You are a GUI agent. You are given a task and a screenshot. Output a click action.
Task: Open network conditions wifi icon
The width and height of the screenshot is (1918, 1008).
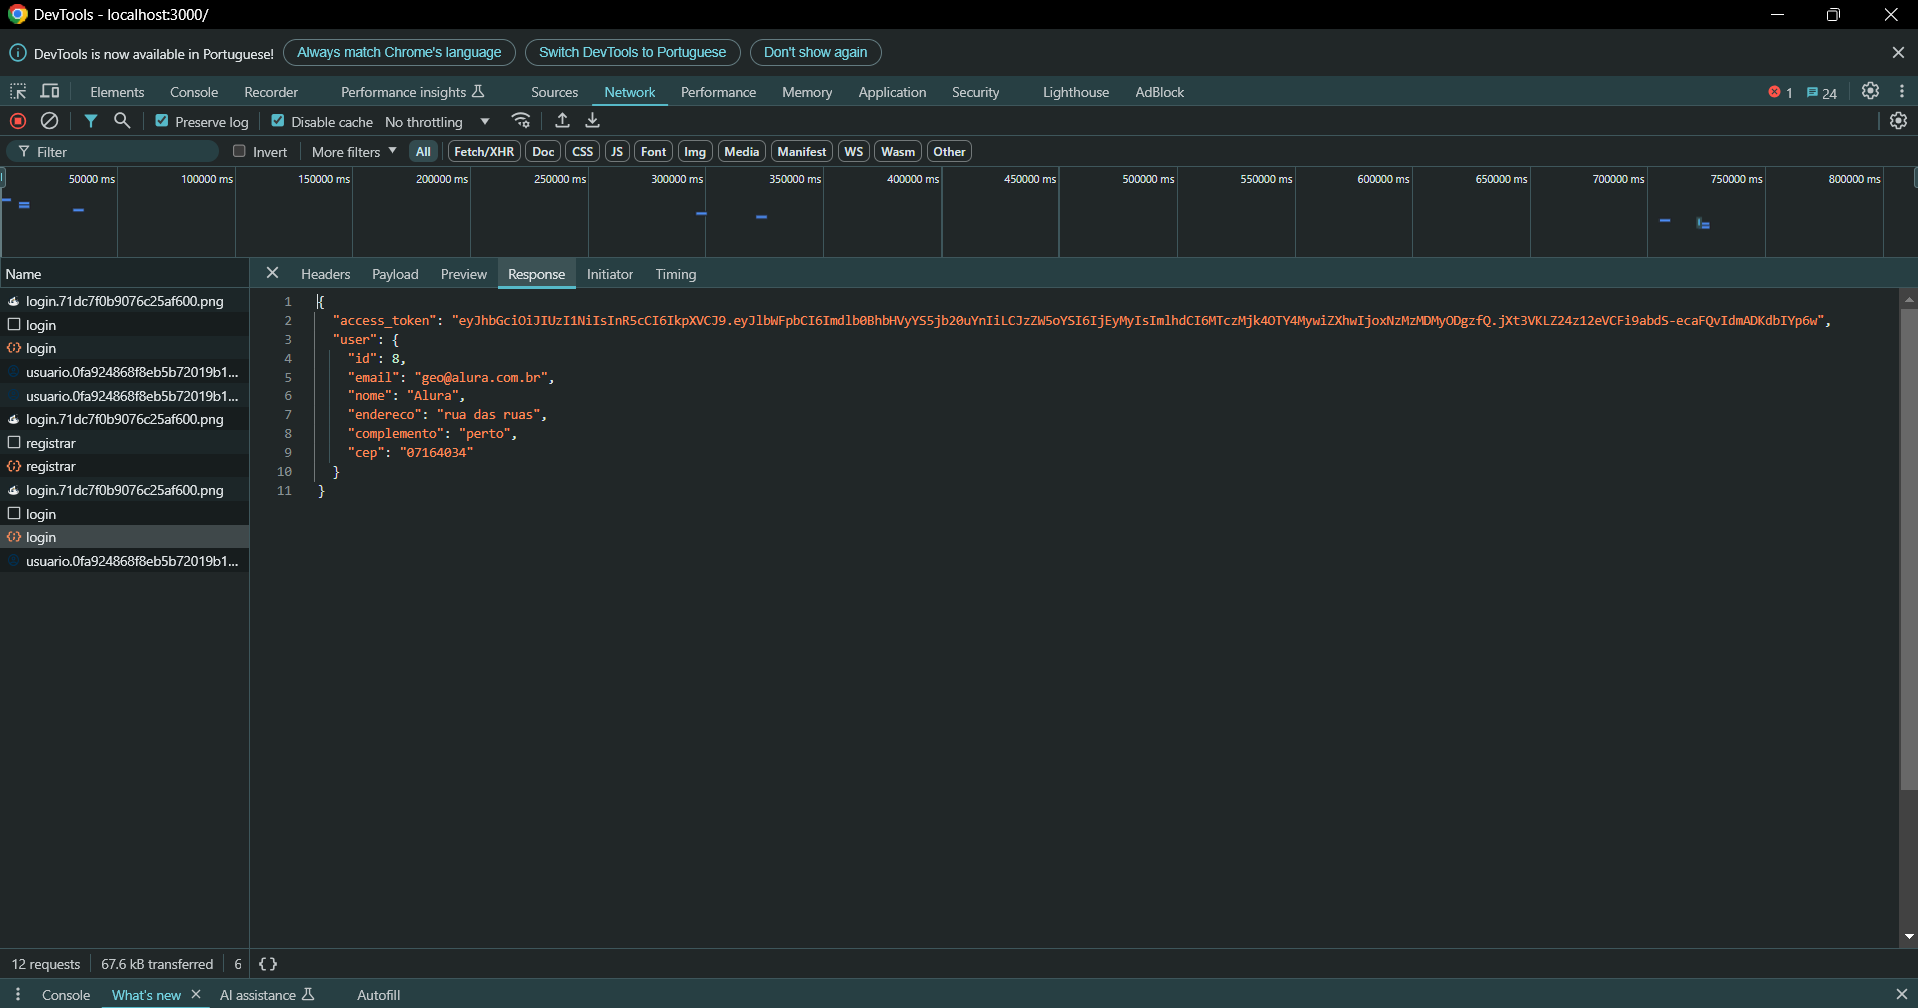(x=521, y=121)
